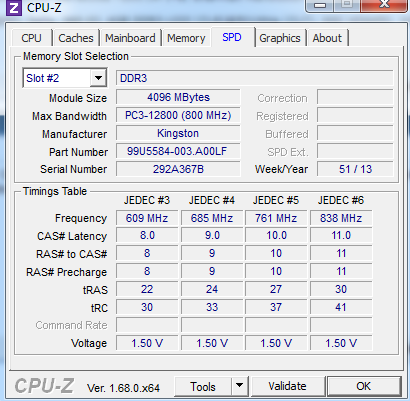Open the Tools dropdown arrow
This screenshot has width=410, height=401.
tap(239, 386)
